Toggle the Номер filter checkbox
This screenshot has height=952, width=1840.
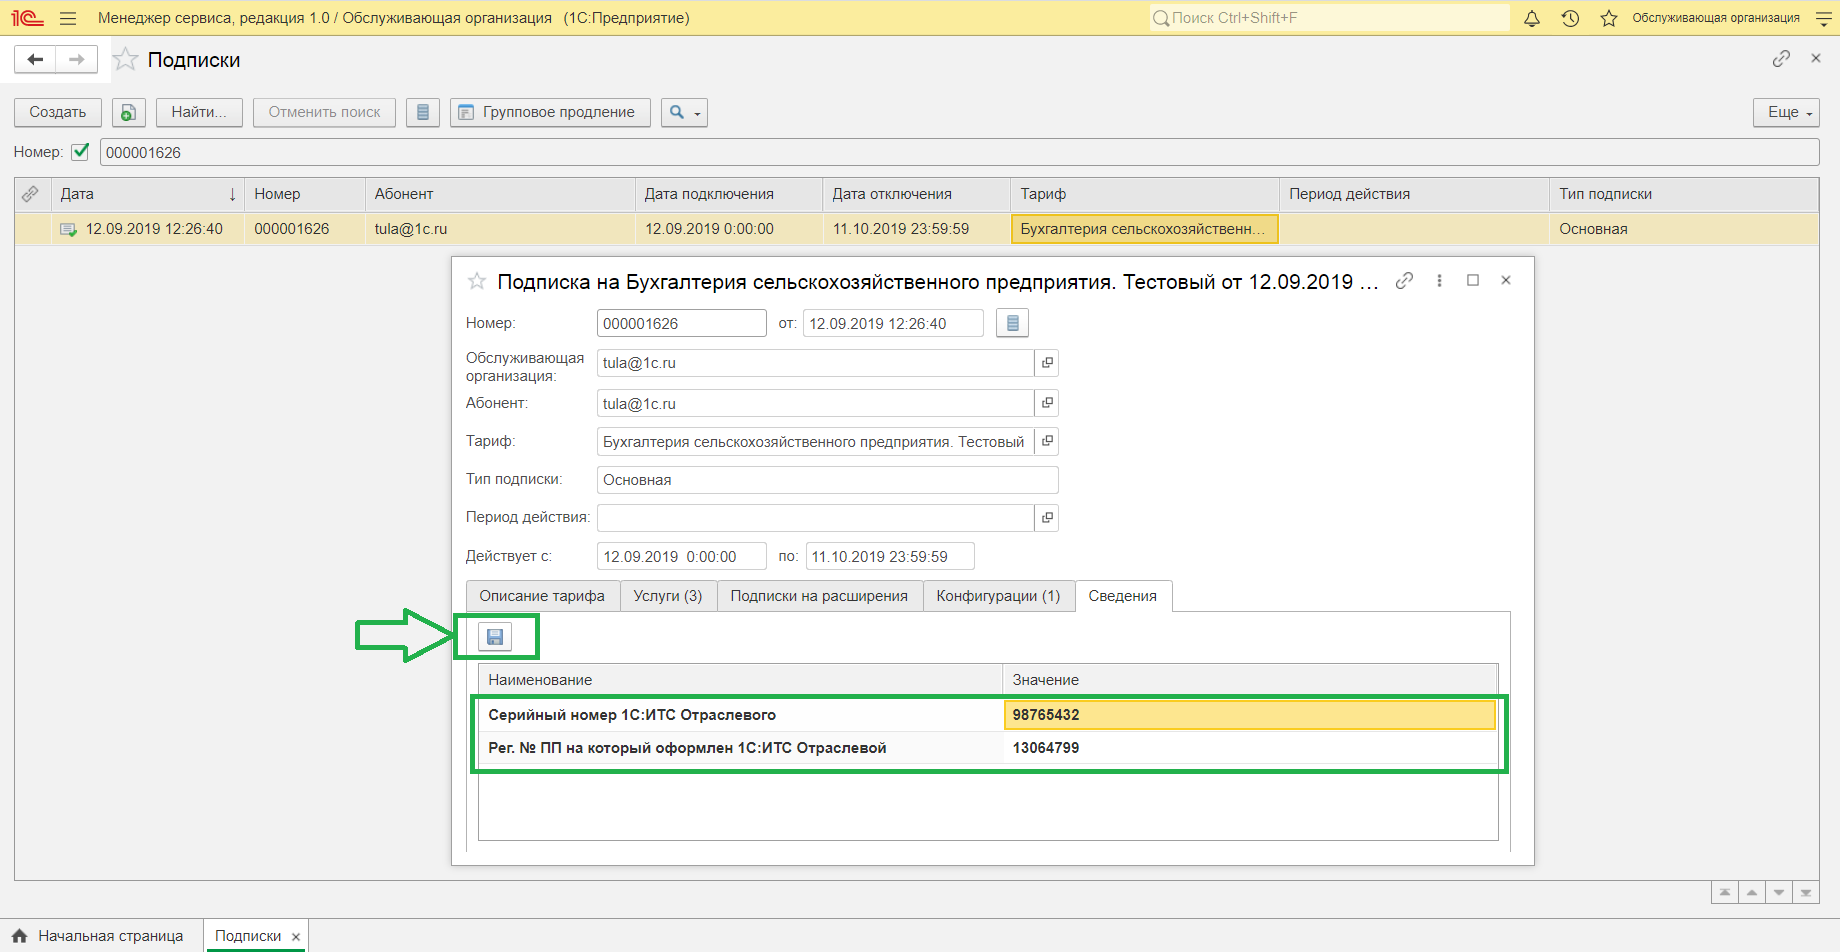[81, 152]
